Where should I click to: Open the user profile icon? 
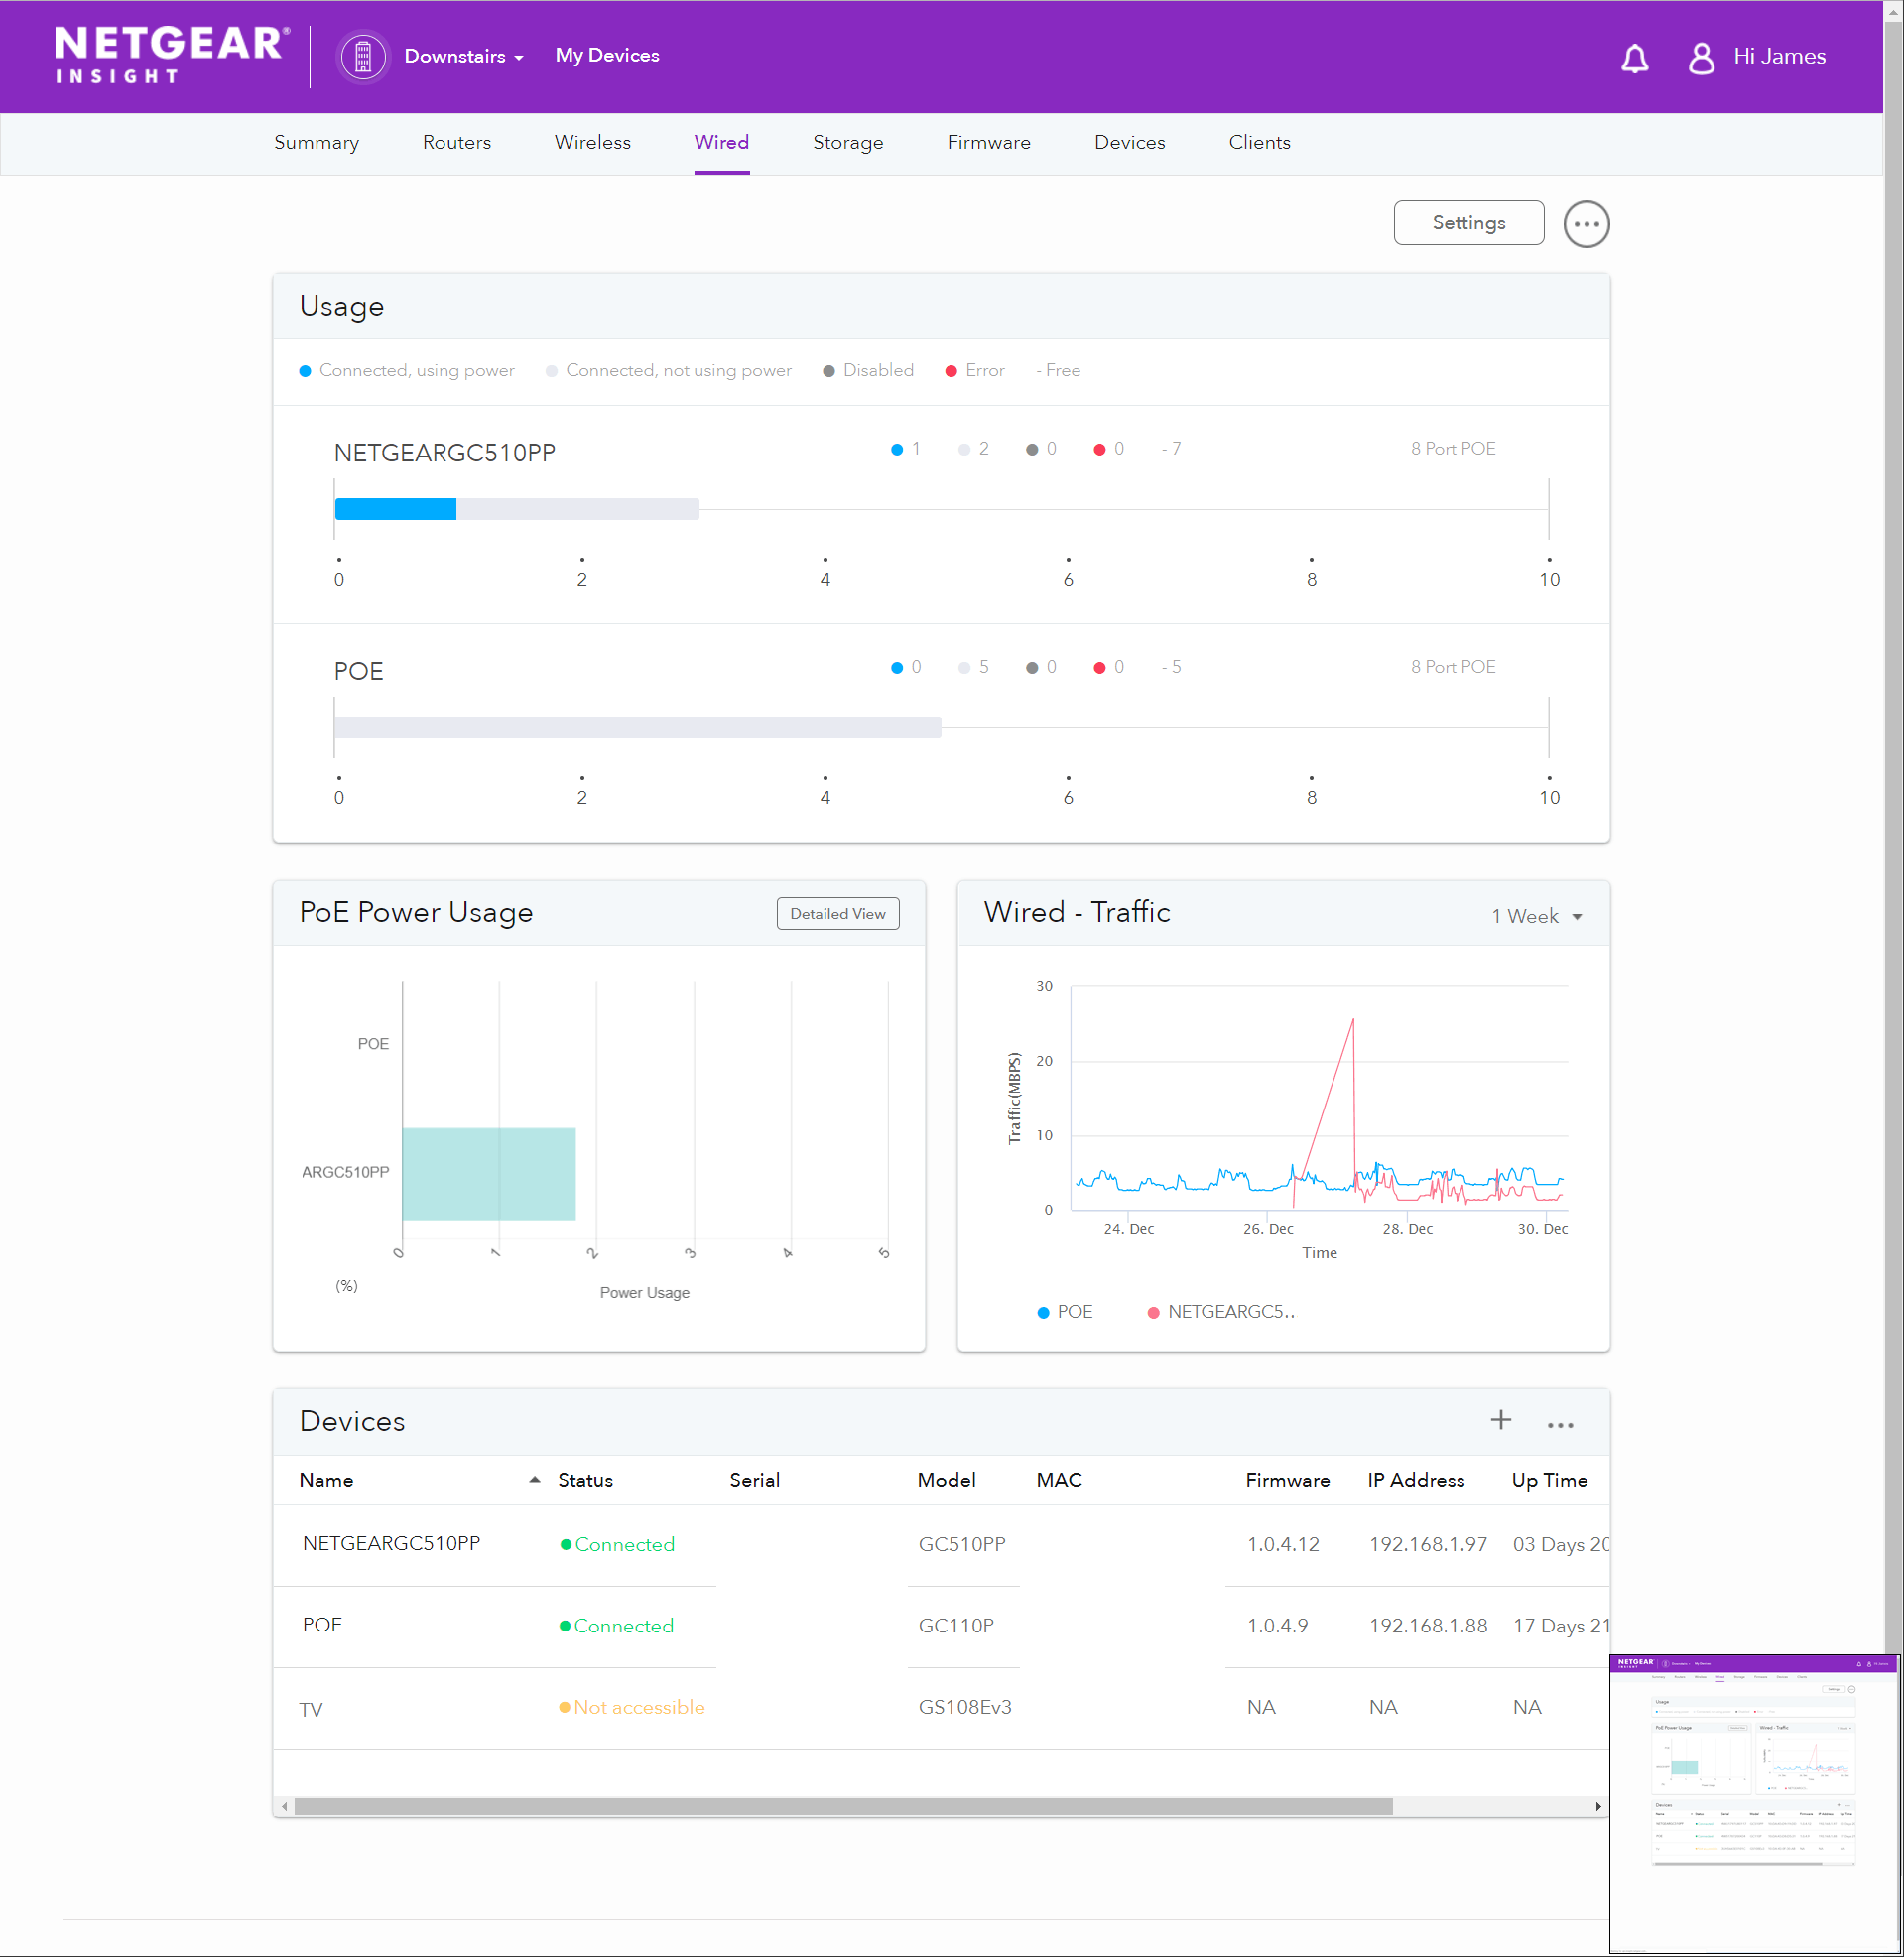click(1700, 58)
